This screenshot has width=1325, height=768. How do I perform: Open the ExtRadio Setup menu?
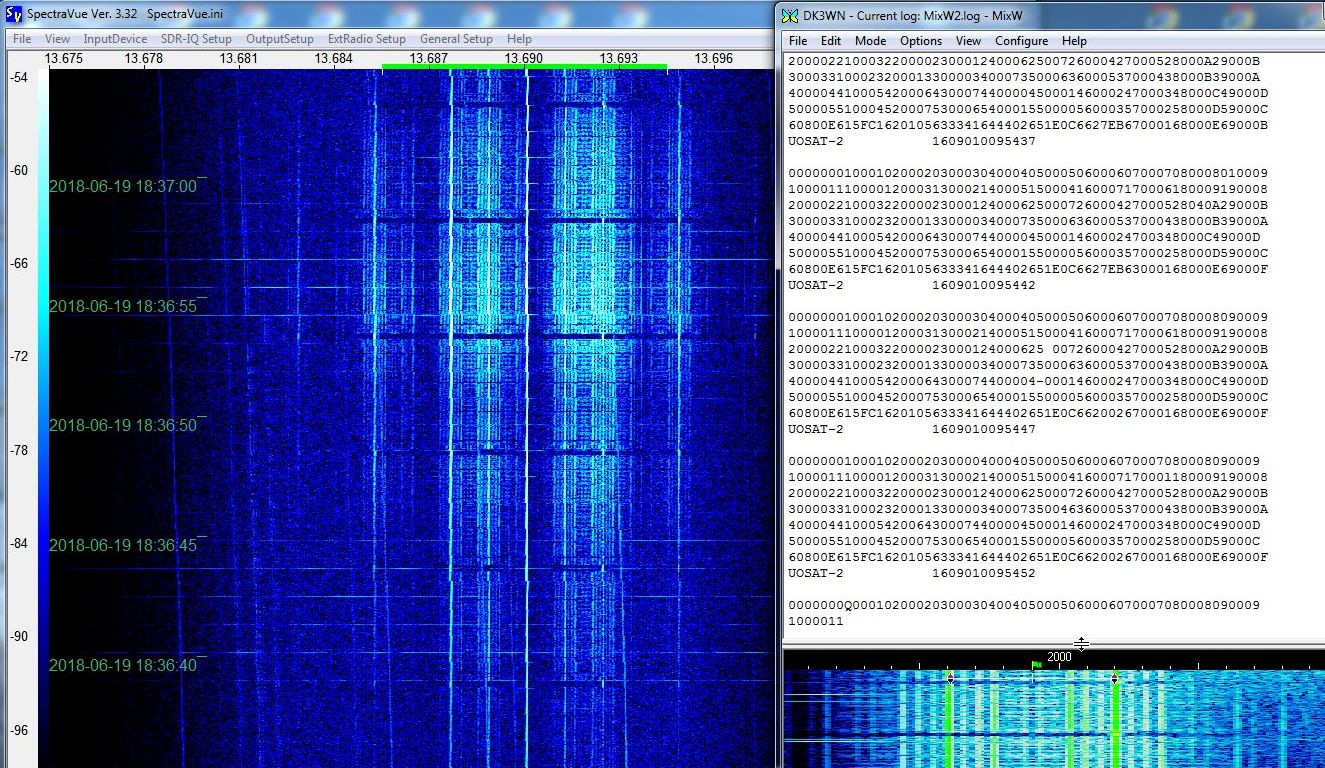point(367,39)
